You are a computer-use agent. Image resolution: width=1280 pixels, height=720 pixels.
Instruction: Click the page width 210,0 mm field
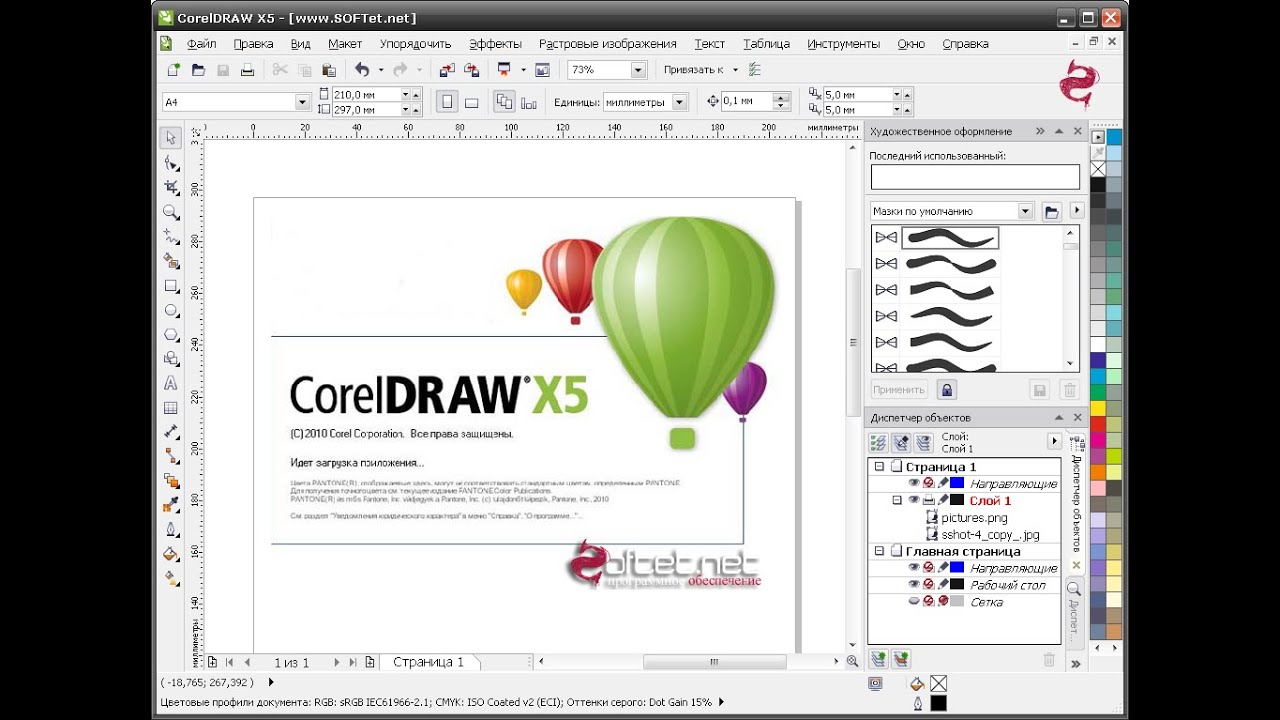[x=365, y=94]
